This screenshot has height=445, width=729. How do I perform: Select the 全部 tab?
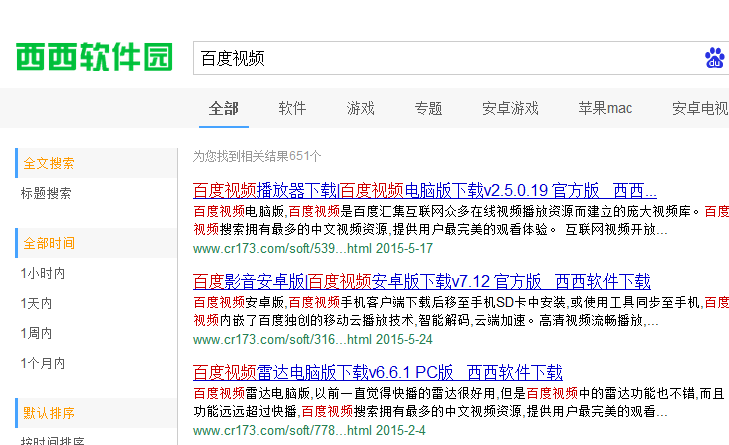point(224,108)
